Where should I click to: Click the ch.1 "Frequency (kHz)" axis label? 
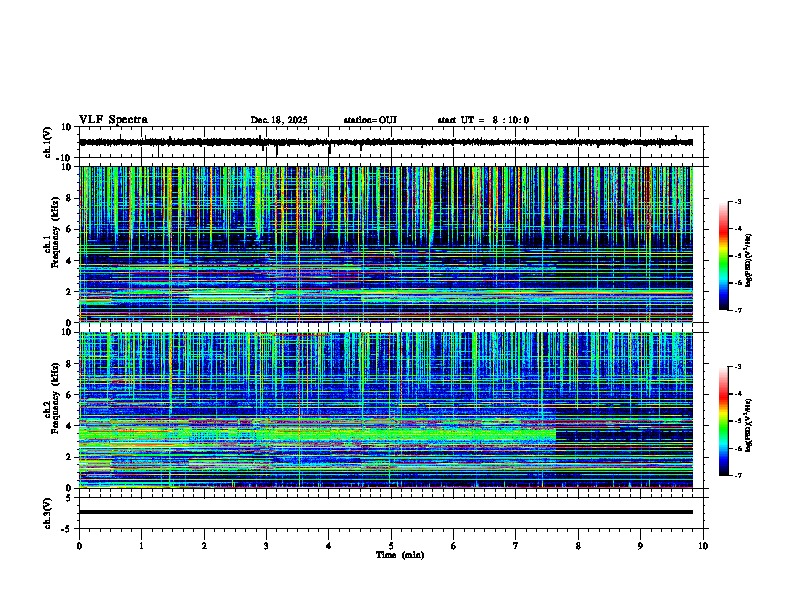(55, 232)
